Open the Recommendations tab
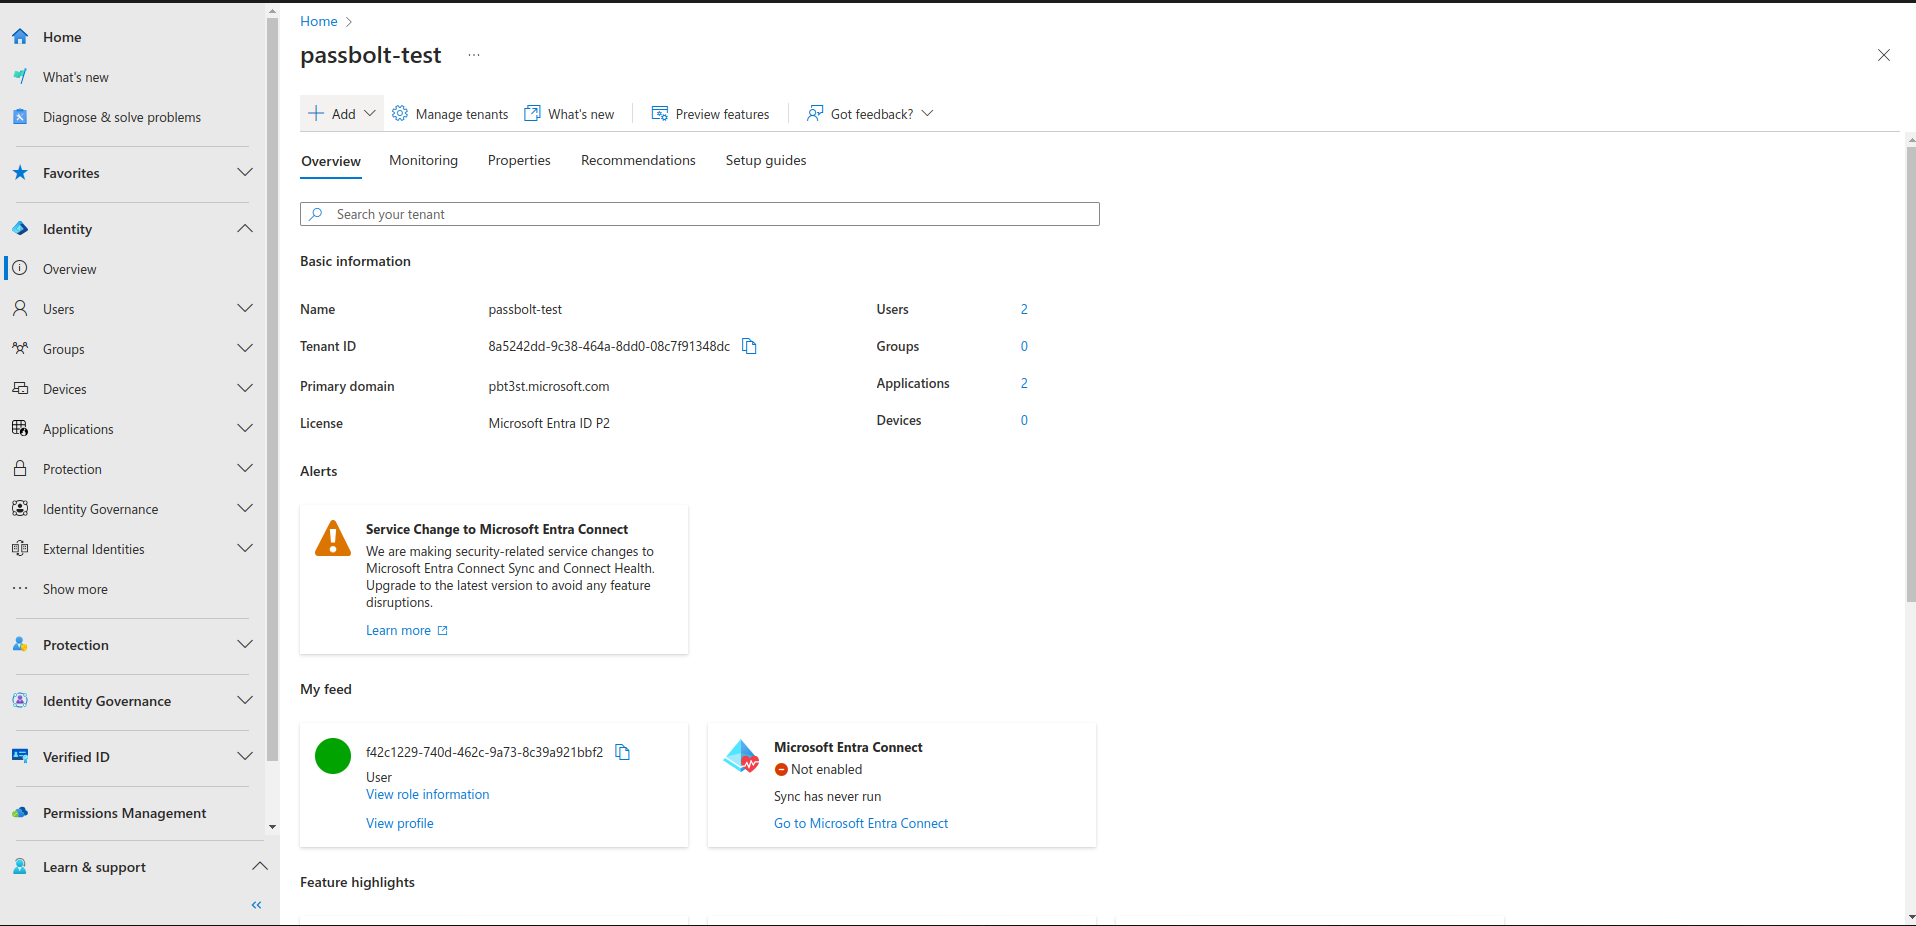Image resolution: width=1916 pixels, height=926 pixels. pos(638,161)
